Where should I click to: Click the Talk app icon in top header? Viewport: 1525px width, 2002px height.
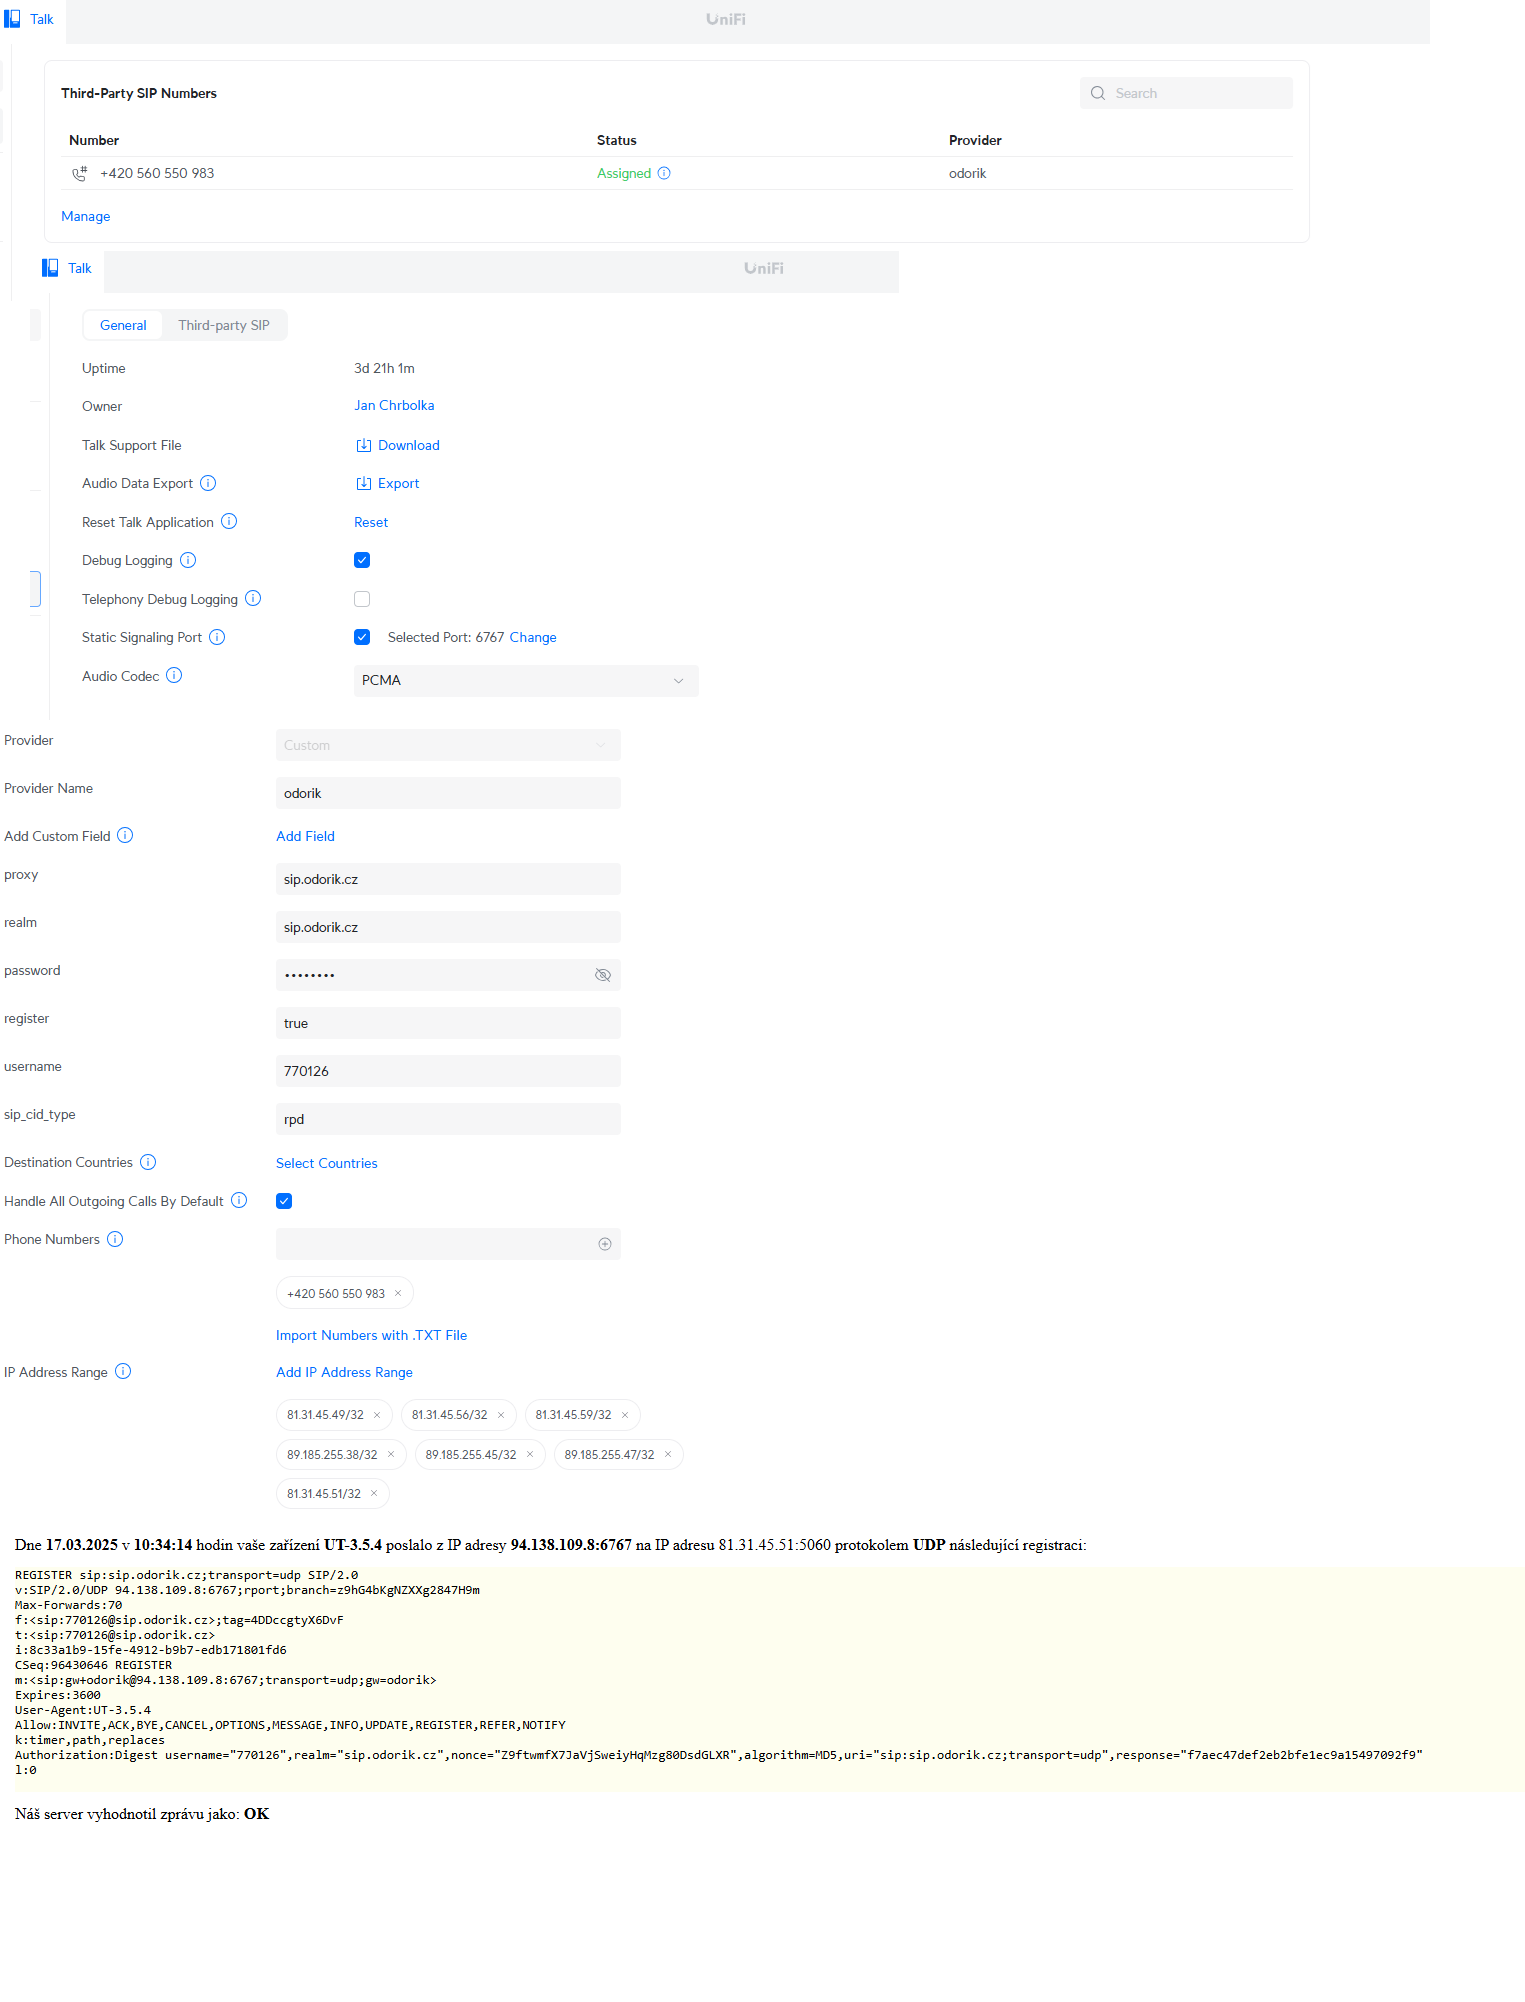coord(12,19)
